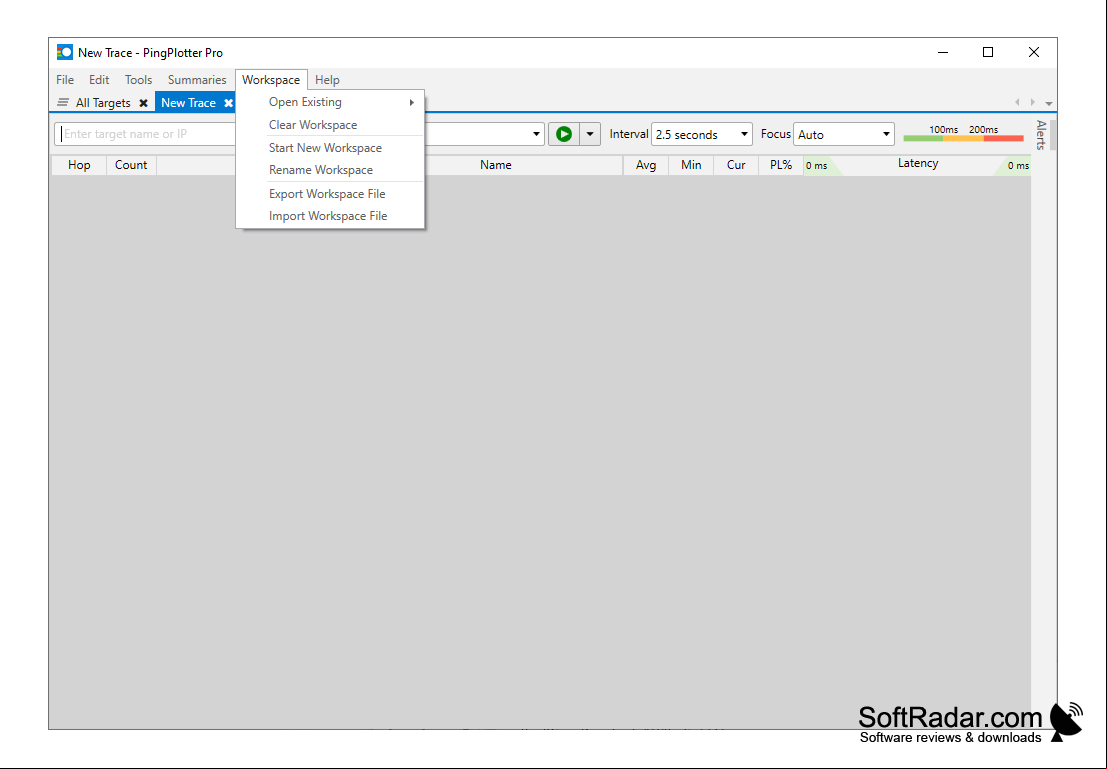Open the File menu
The image size is (1107, 769).
pos(65,80)
